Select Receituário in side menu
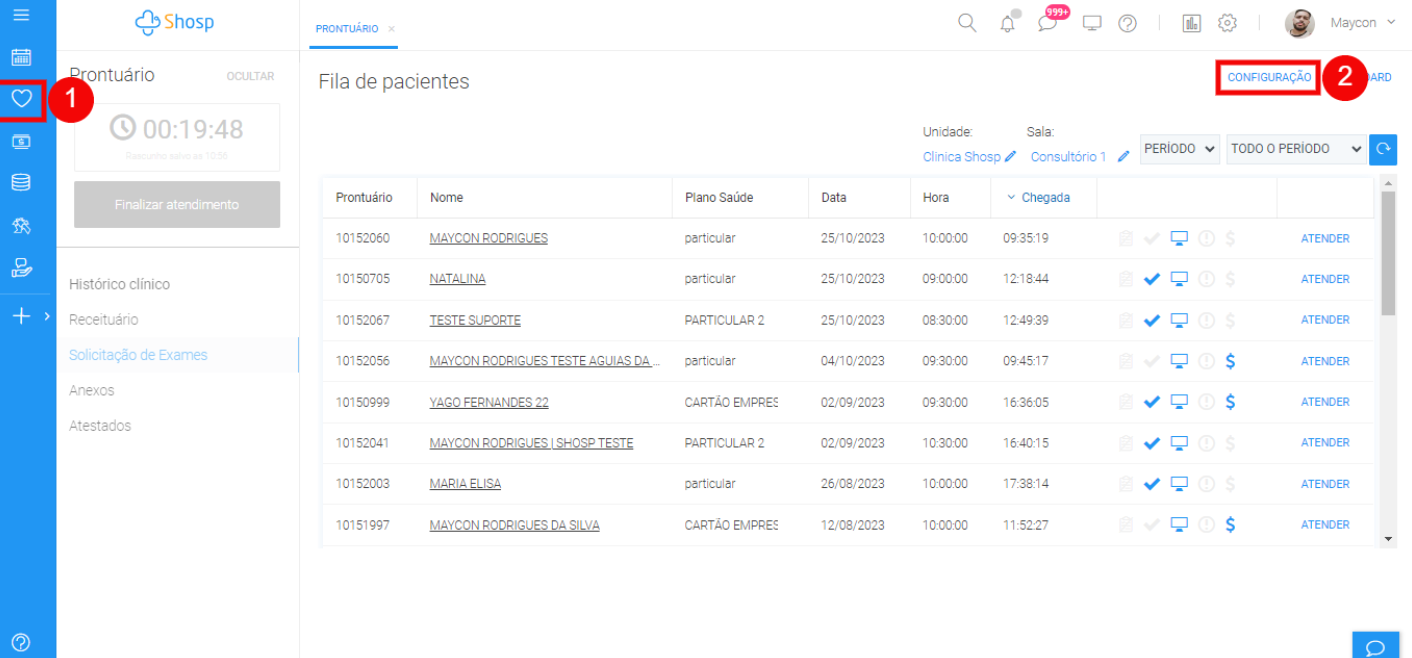Viewport: 1412px width, 658px height. pyautogui.click(x=104, y=320)
